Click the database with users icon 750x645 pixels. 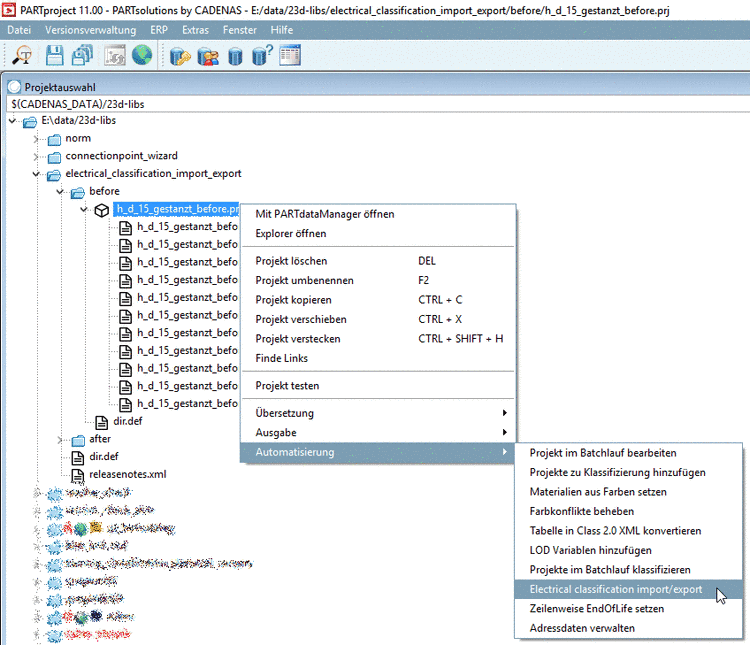pos(208,56)
